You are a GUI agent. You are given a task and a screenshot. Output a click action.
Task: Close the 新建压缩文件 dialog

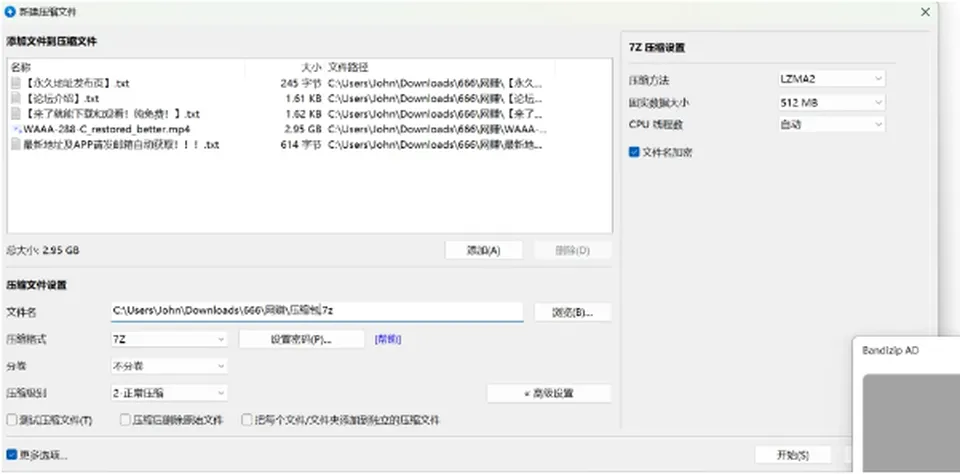click(x=926, y=12)
